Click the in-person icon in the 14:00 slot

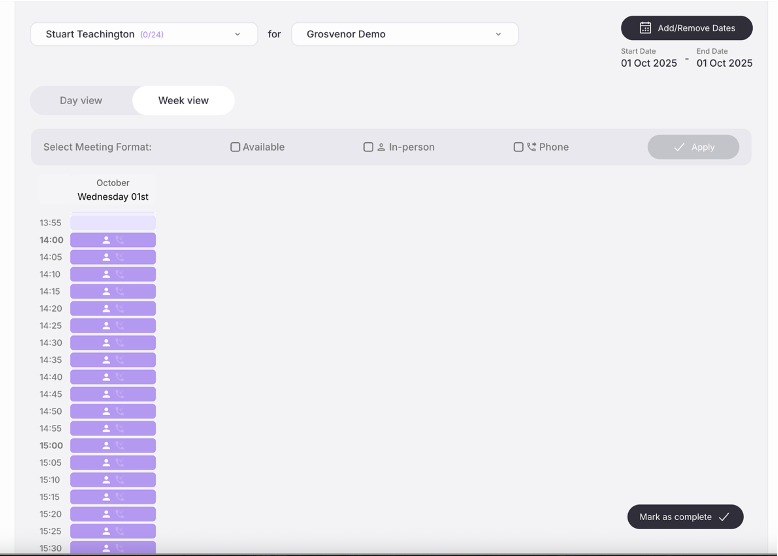click(106, 240)
